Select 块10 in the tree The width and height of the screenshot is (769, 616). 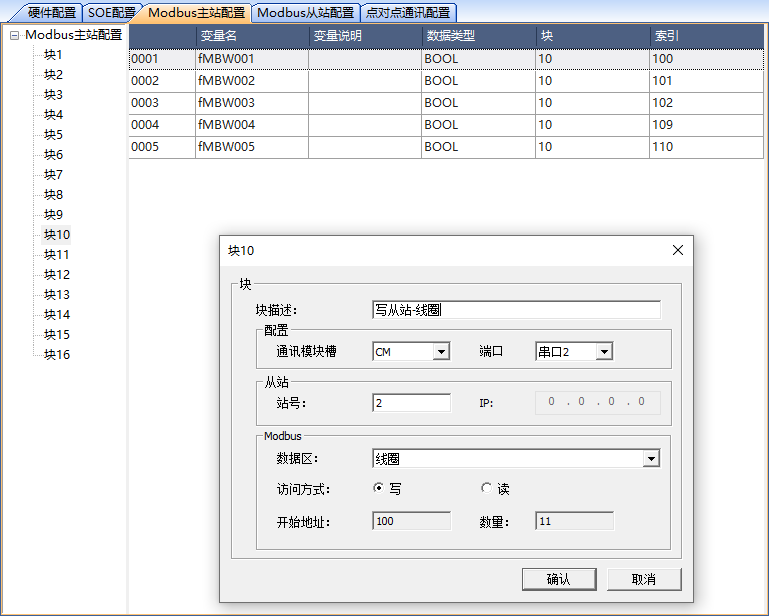[x=56, y=234]
